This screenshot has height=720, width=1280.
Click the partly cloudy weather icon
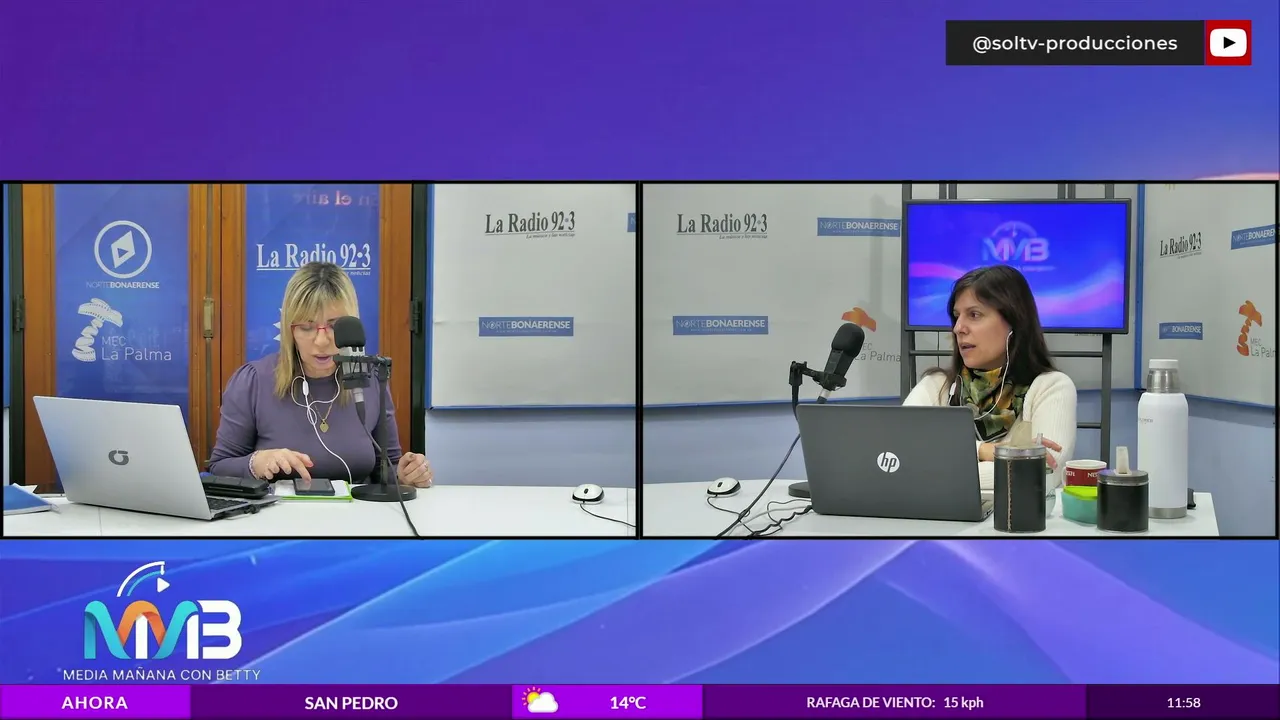pyautogui.click(x=540, y=701)
